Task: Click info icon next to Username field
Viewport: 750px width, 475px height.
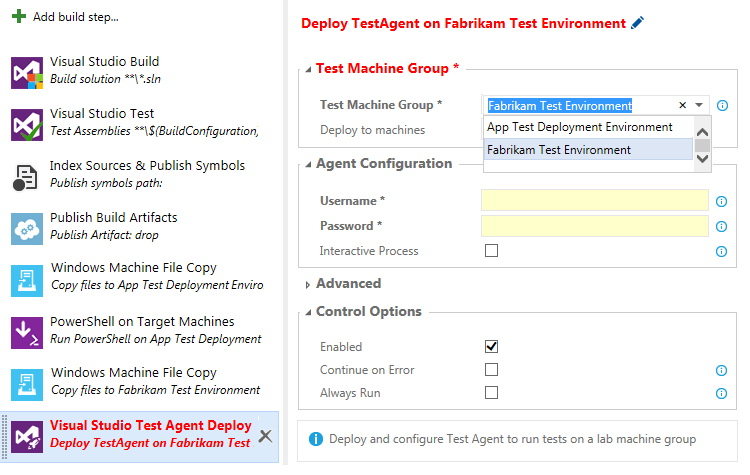Action: (722, 201)
